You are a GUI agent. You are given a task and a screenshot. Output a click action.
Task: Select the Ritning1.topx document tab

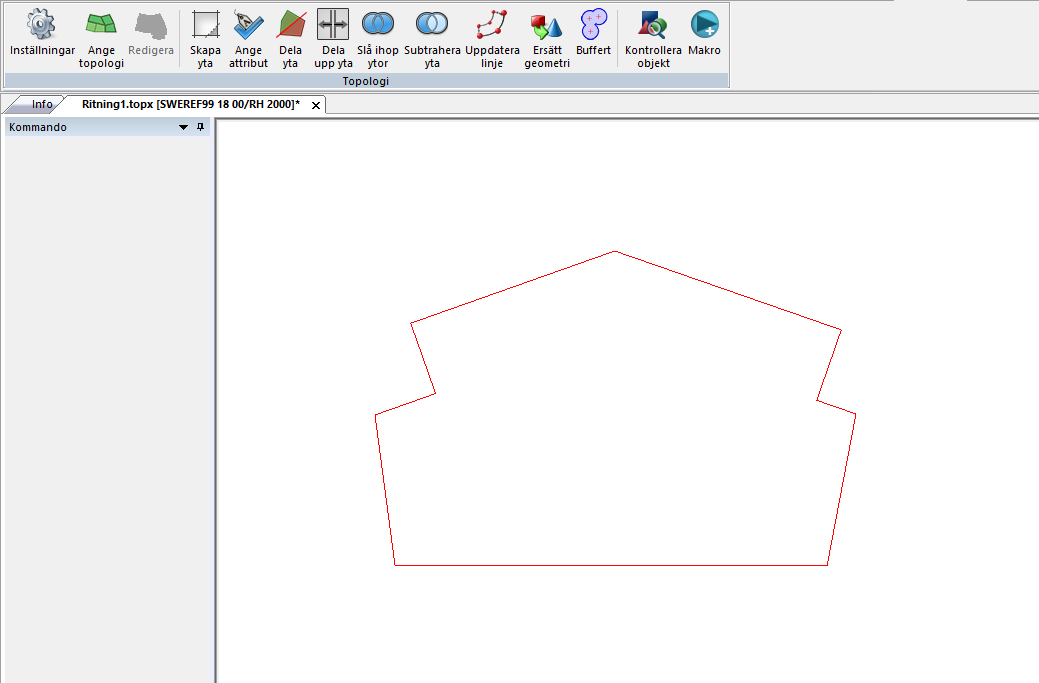click(x=190, y=104)
